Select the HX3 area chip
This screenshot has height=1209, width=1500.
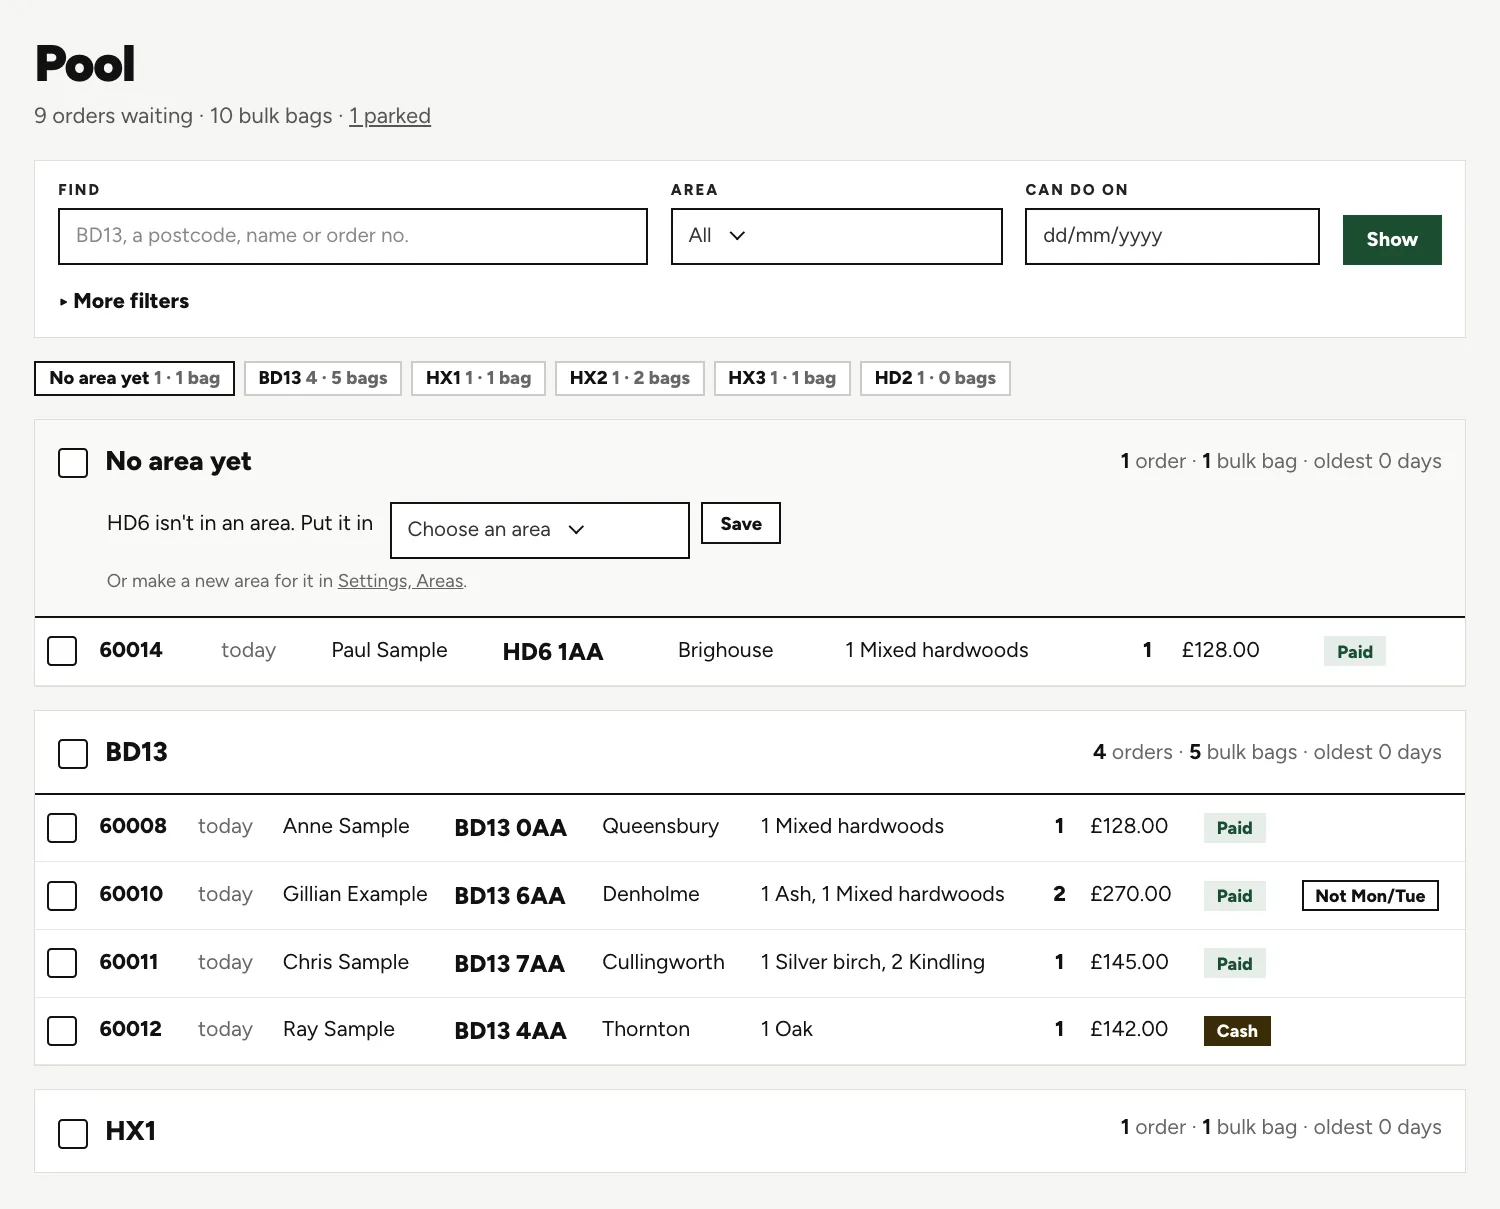(782, 378)
